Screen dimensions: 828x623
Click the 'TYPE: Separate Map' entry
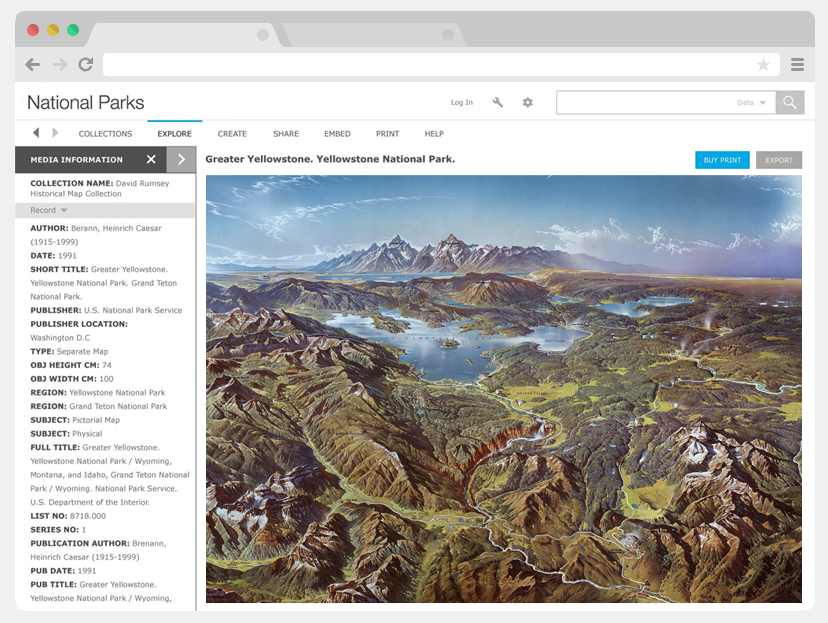click(69, 352)
